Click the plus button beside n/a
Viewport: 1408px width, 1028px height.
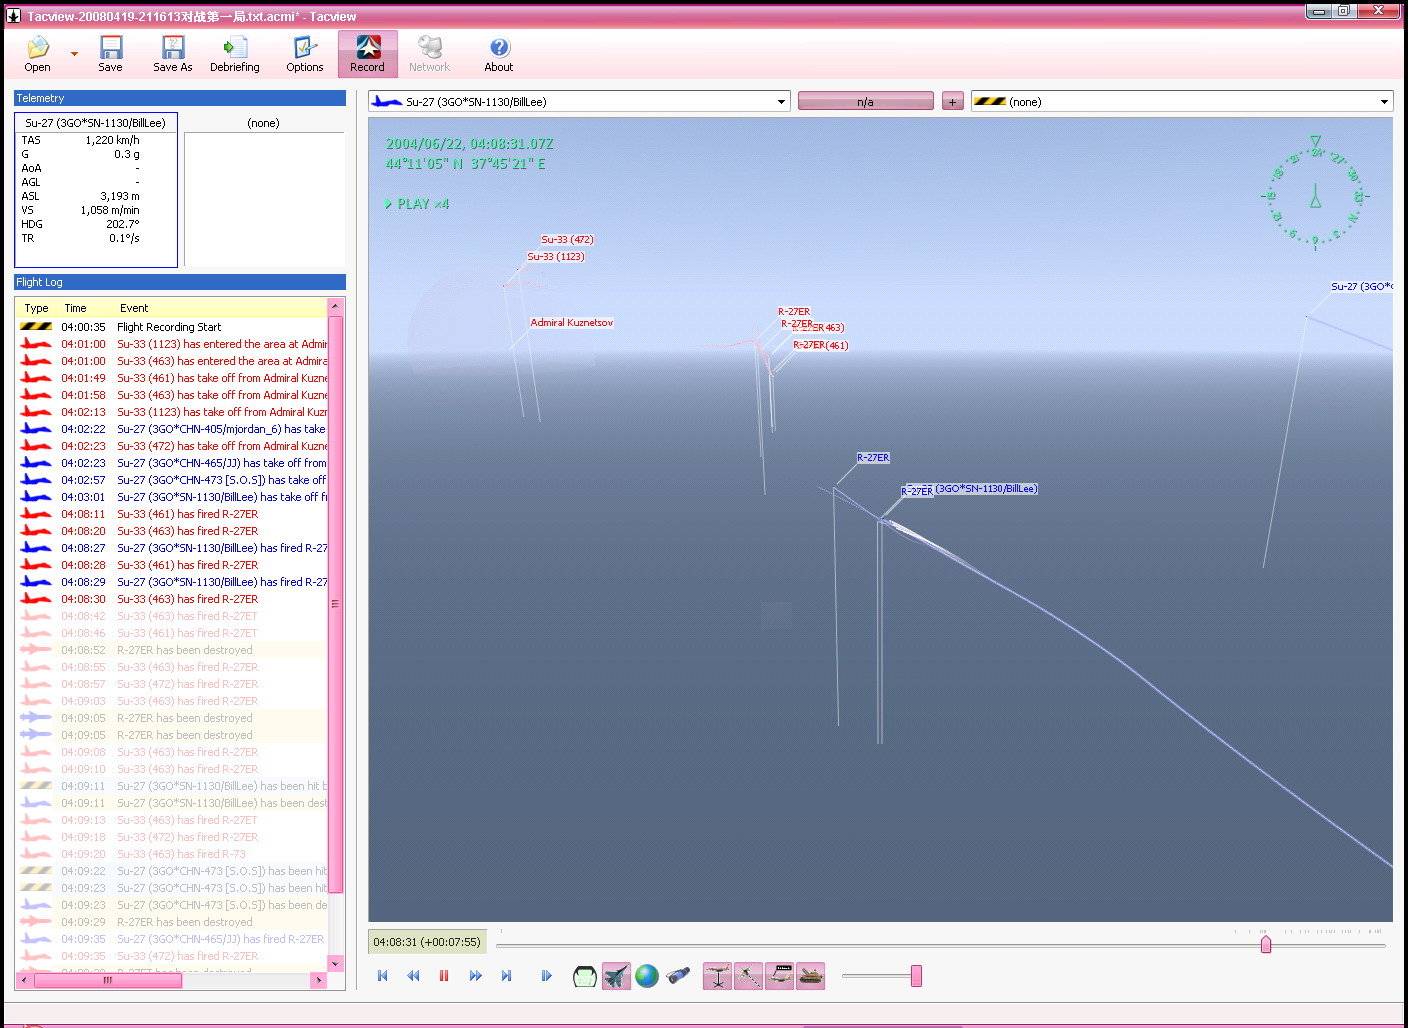[x=952, y=102]
